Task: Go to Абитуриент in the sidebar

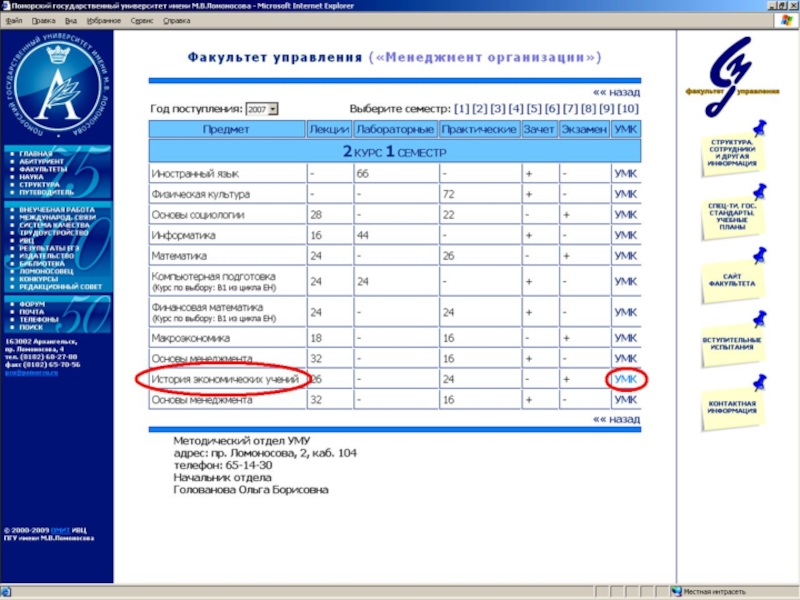Action: pyautogui.click(x=41, y=161)
